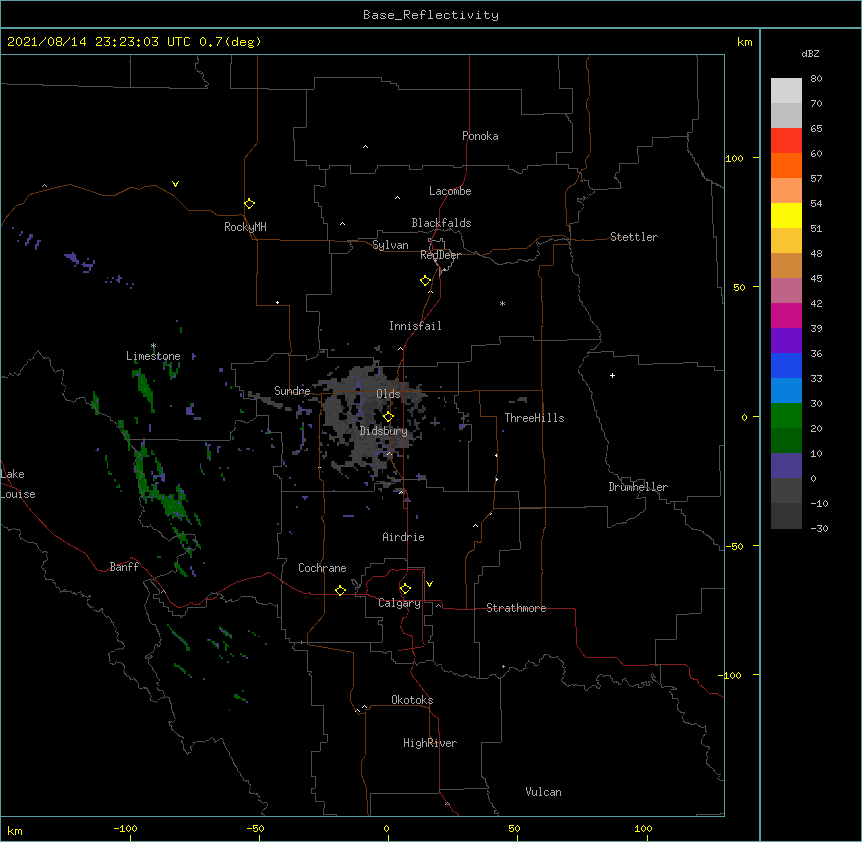
Task: Select the ThreeHills label
Action: click(x=534, y=418)
